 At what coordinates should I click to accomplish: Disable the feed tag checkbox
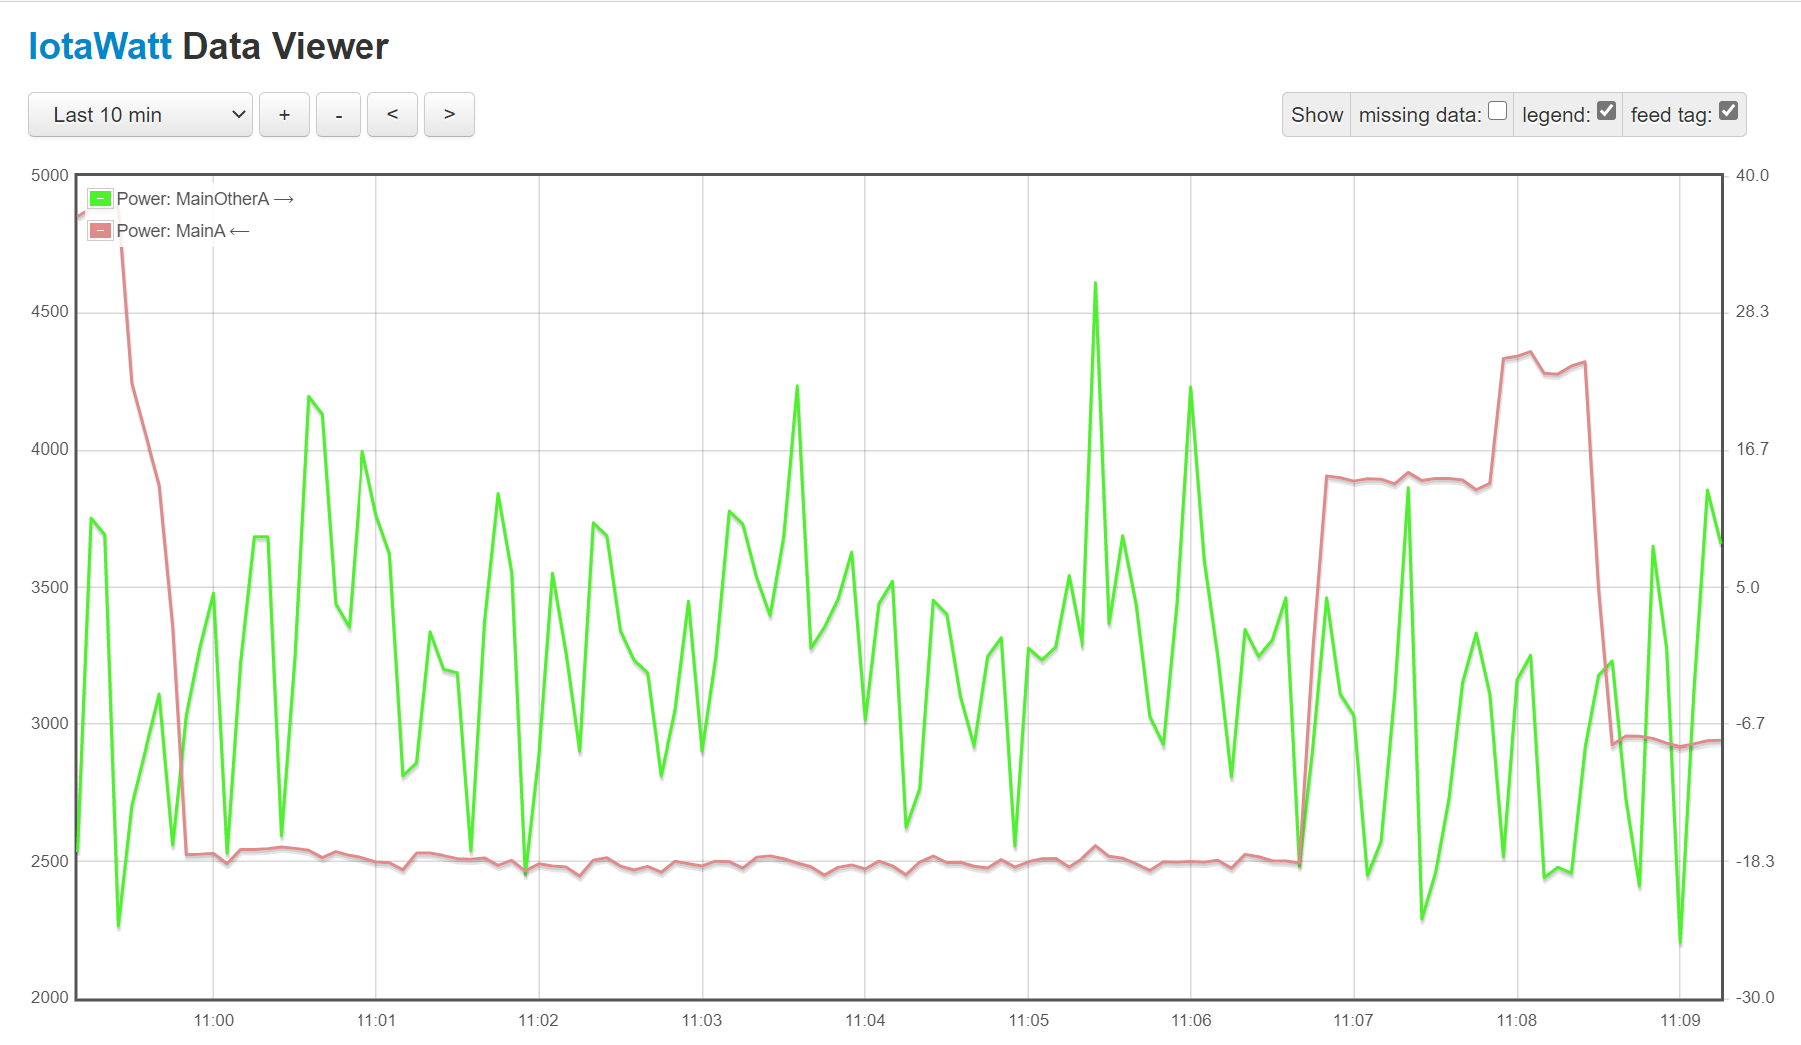[x=1728, y=111]
